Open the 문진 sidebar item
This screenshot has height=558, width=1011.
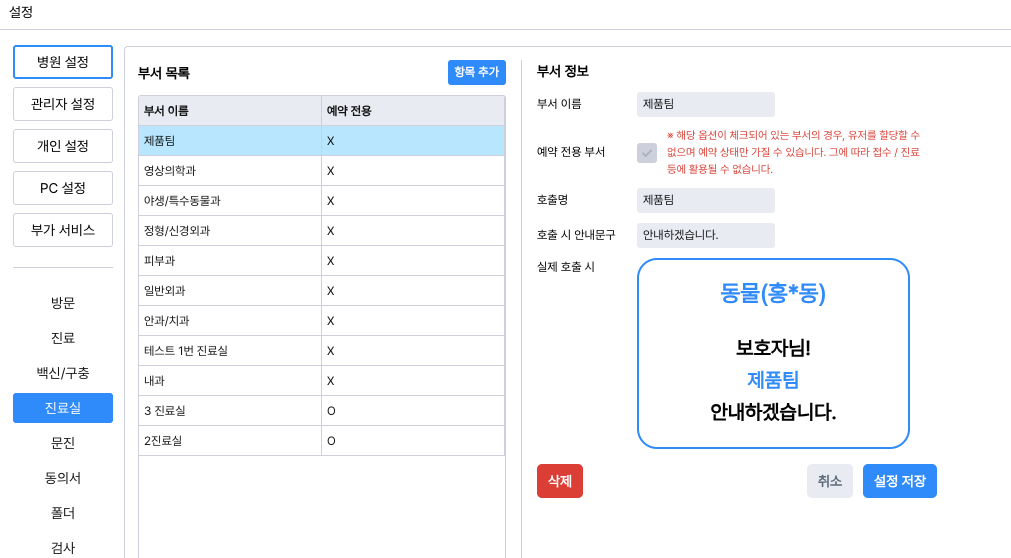coord(63,443)
